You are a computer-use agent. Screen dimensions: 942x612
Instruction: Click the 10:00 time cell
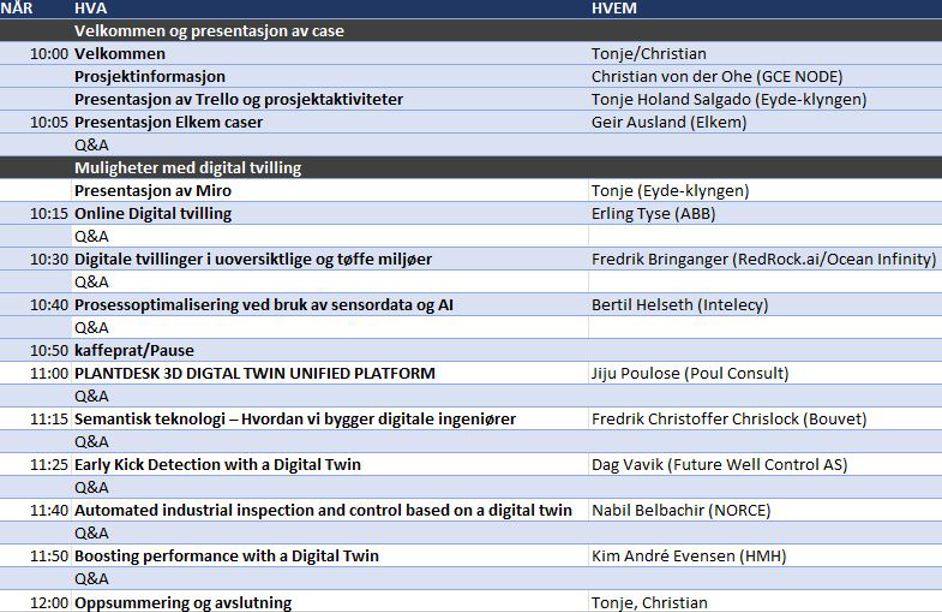tap(49, 54)
